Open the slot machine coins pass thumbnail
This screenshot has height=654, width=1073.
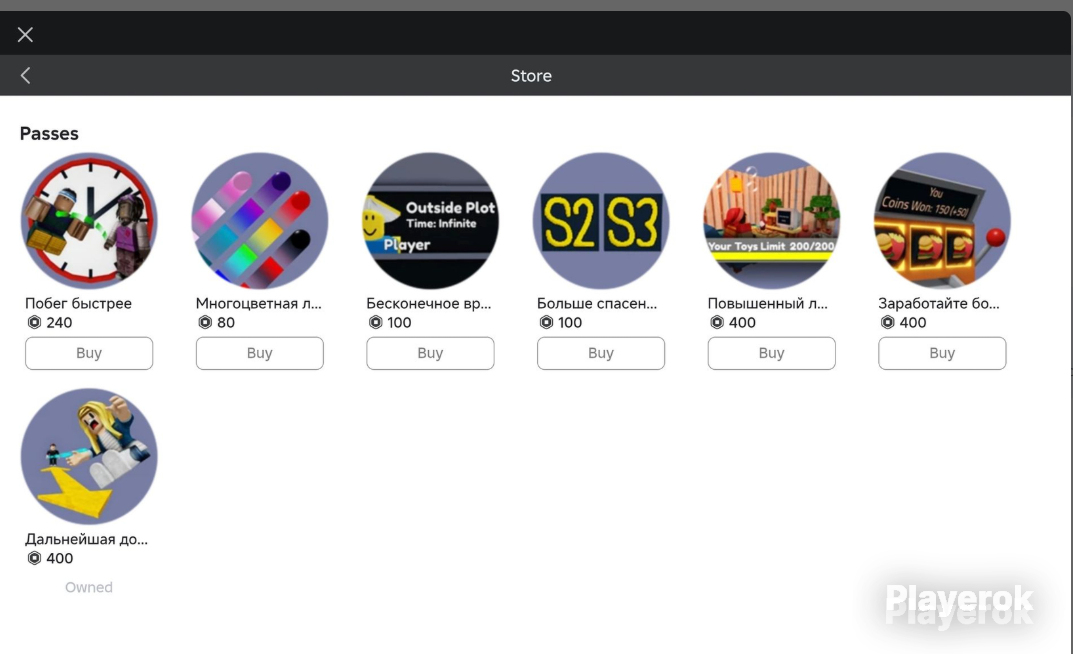[x=942, y=220]
